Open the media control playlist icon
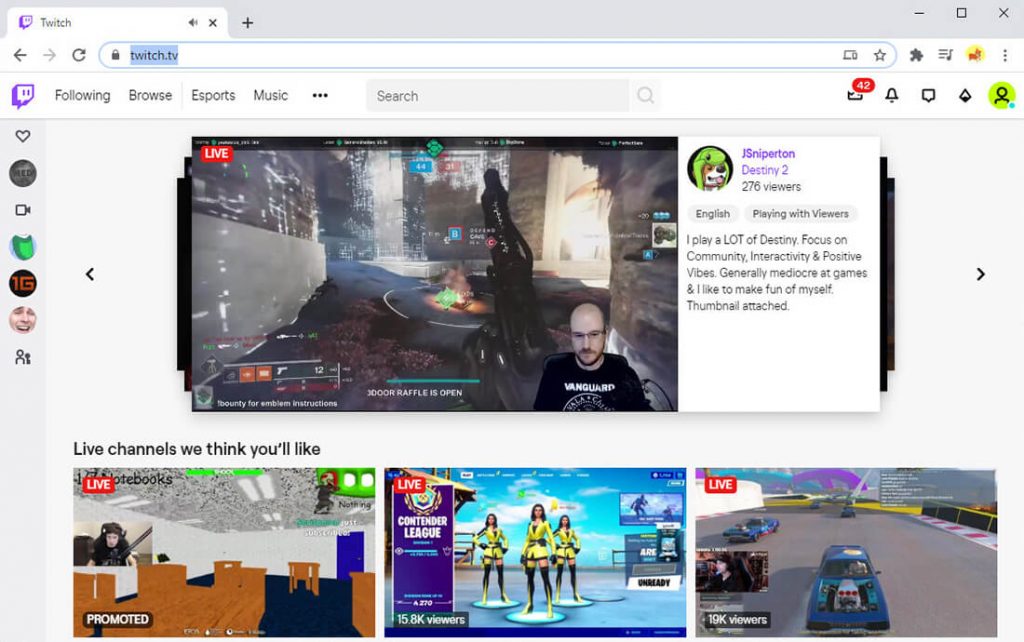 pos(946,55)
